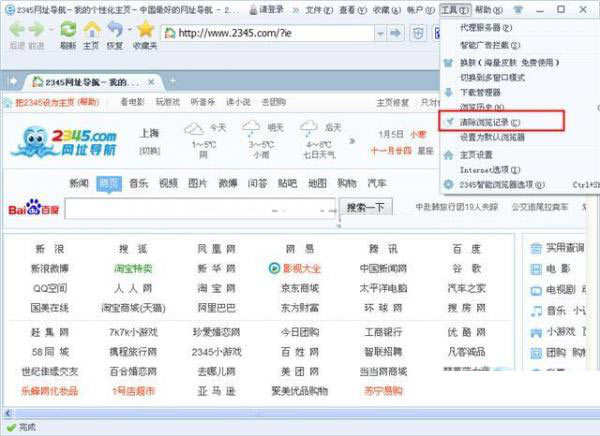
Task: Open the 查看 menu
Action: (x=352, y=10)
